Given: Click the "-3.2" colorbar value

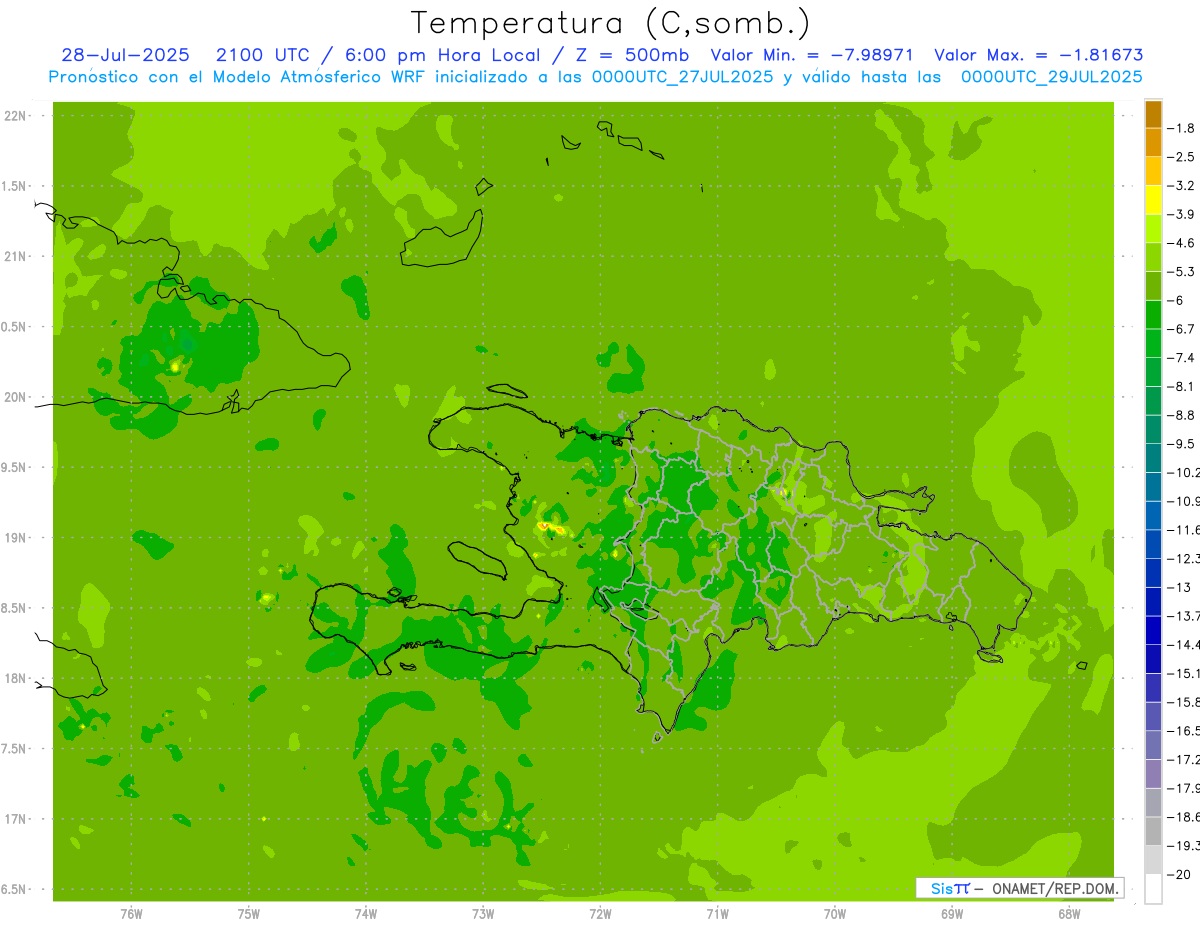Looking at the screenshot, I should pos(1181,186).
